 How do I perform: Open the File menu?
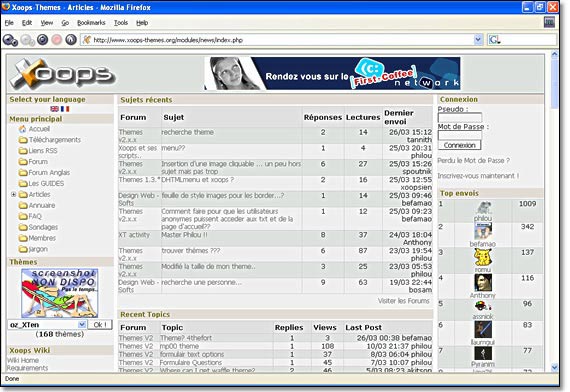9,23
